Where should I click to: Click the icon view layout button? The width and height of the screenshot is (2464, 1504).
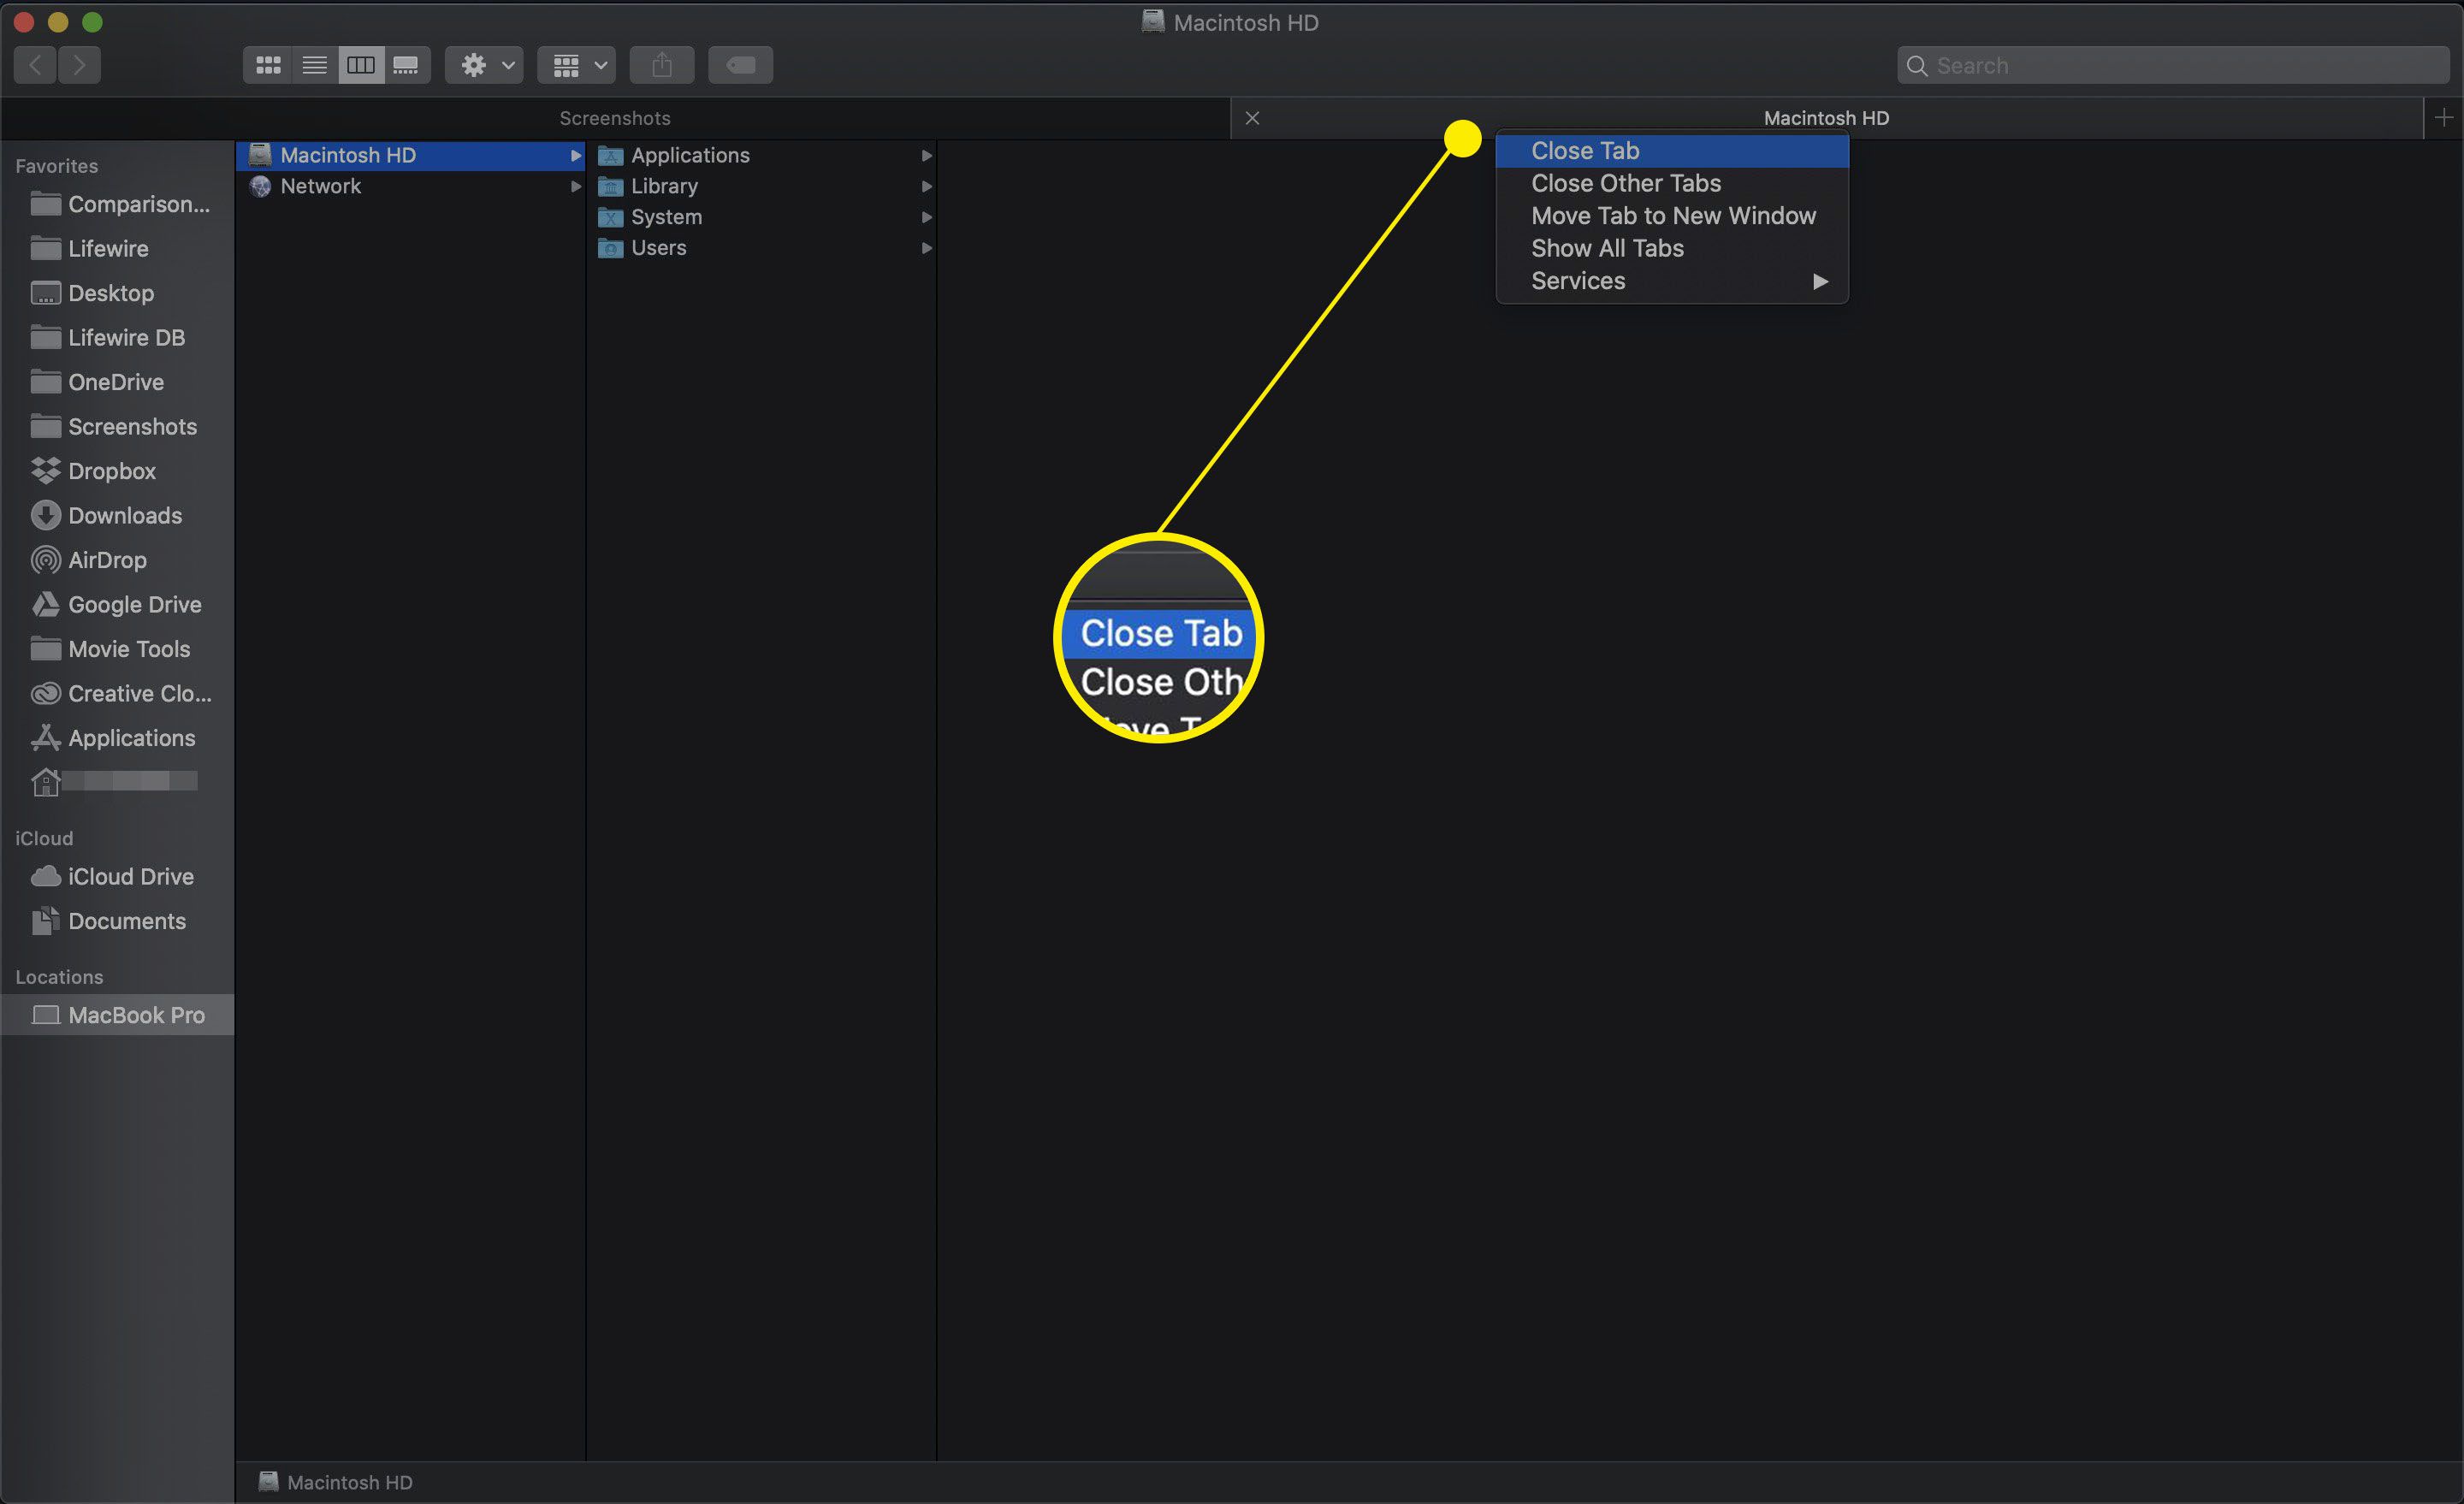(x=266, y=65)
